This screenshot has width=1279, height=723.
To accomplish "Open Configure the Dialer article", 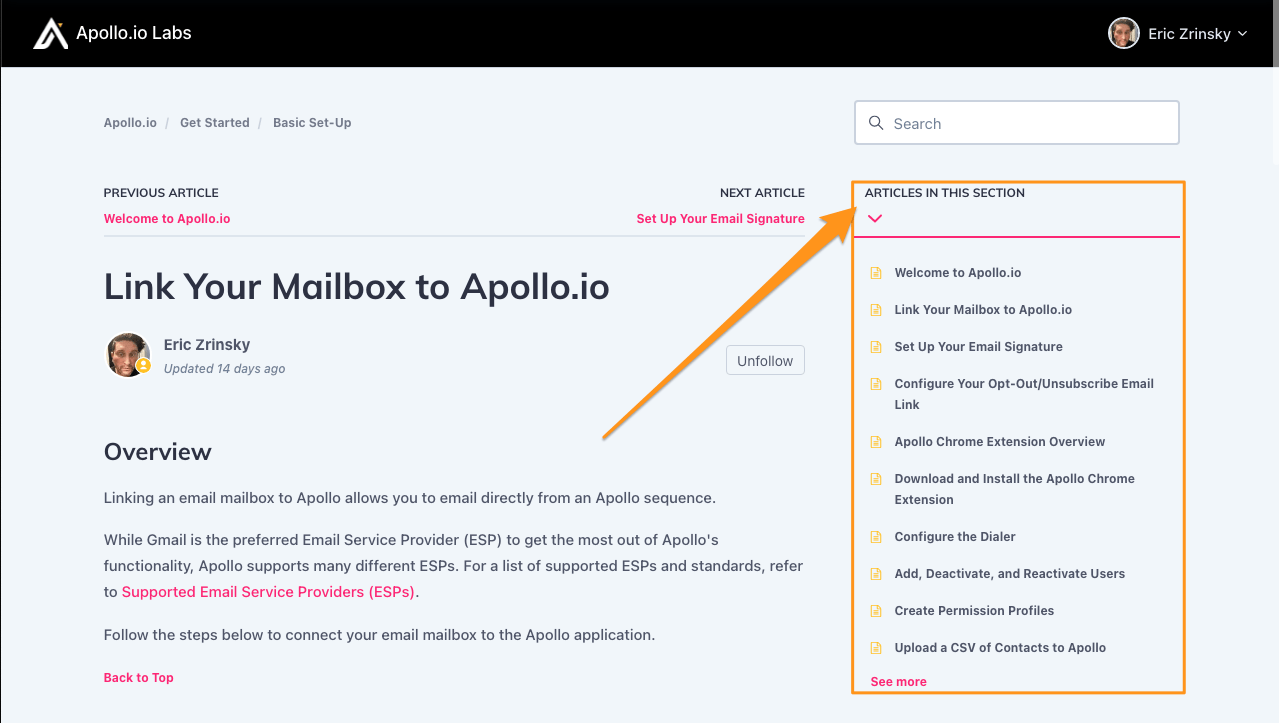I will 955,537.
